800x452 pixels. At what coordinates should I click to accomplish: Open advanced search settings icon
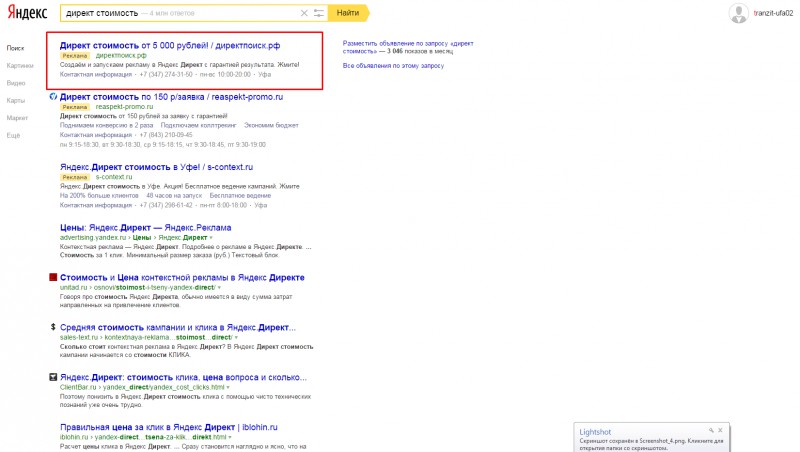319,13
